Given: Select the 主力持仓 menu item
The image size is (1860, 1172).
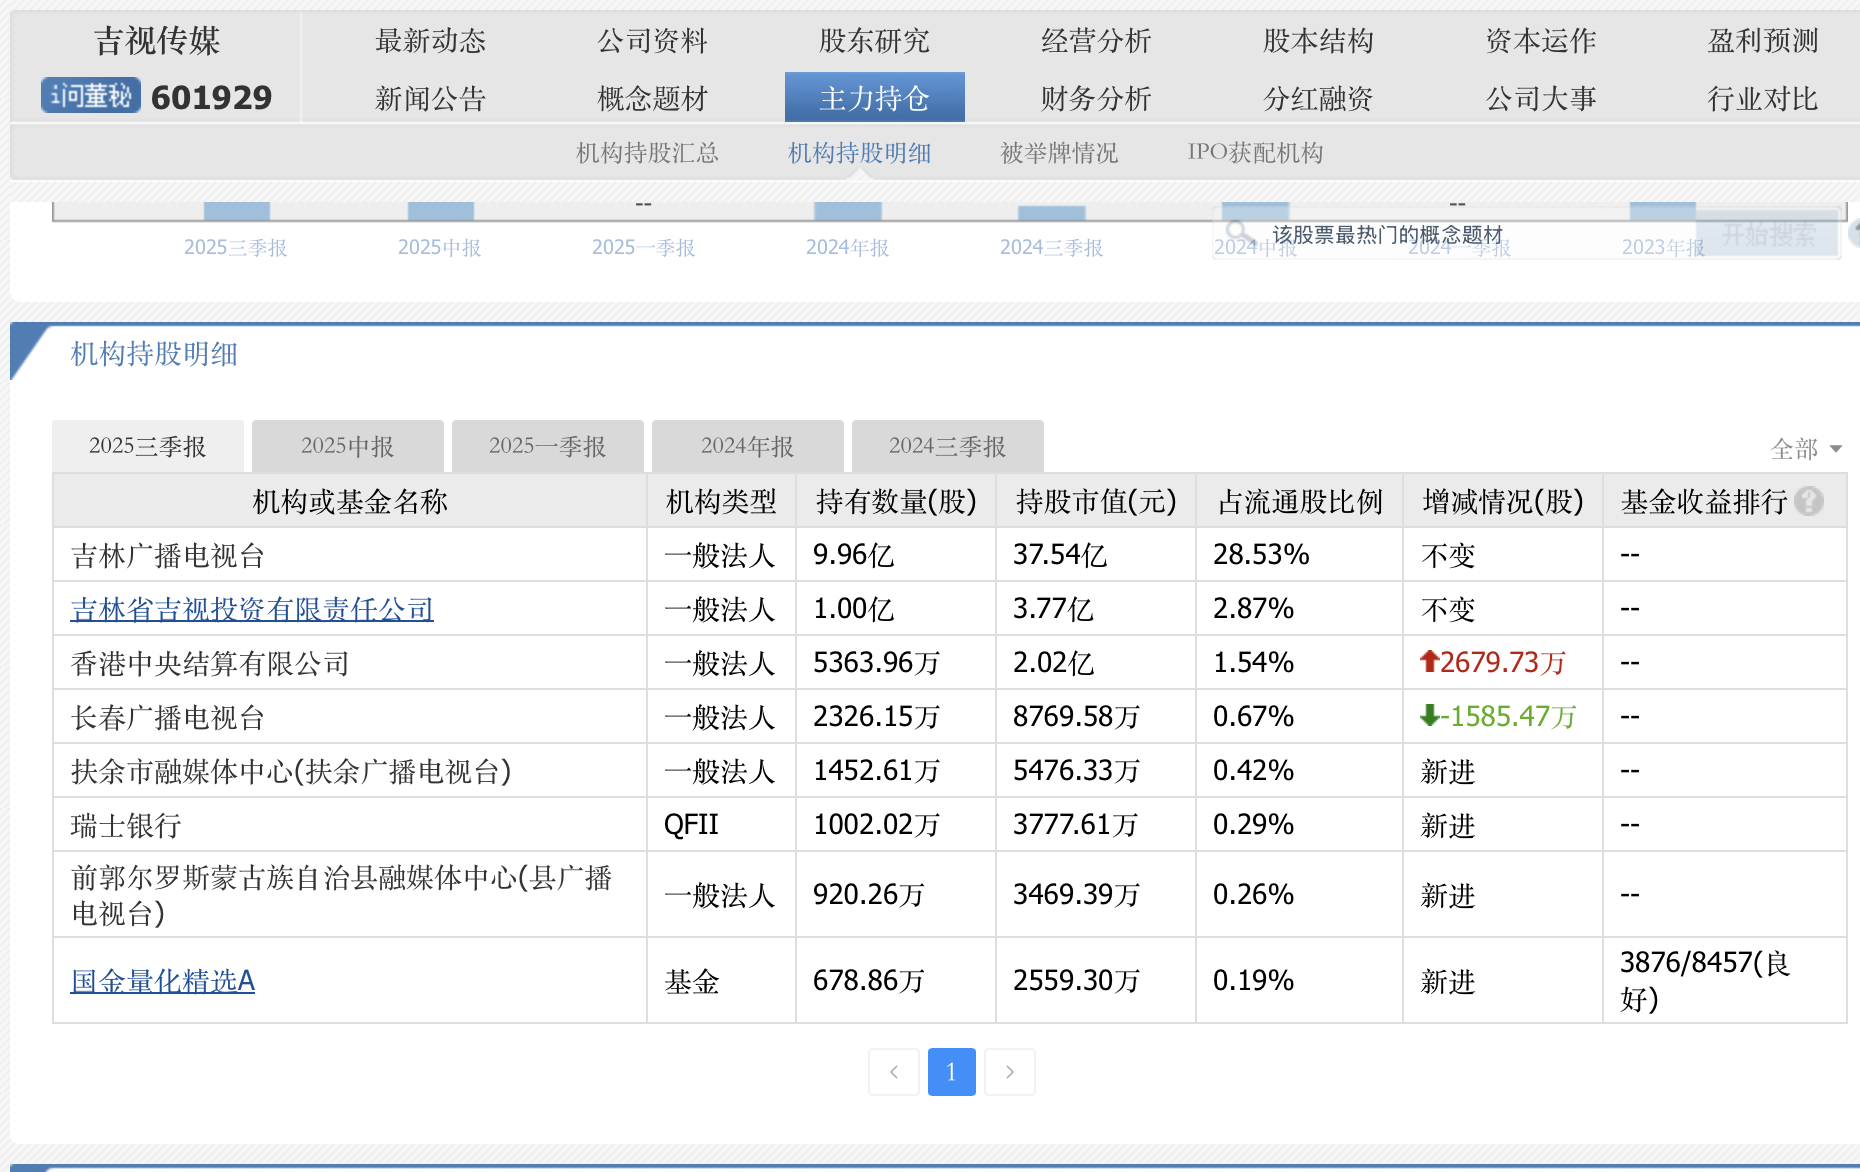Looking at the screenshot, I should pyautogui.click(x=875, y=97).
